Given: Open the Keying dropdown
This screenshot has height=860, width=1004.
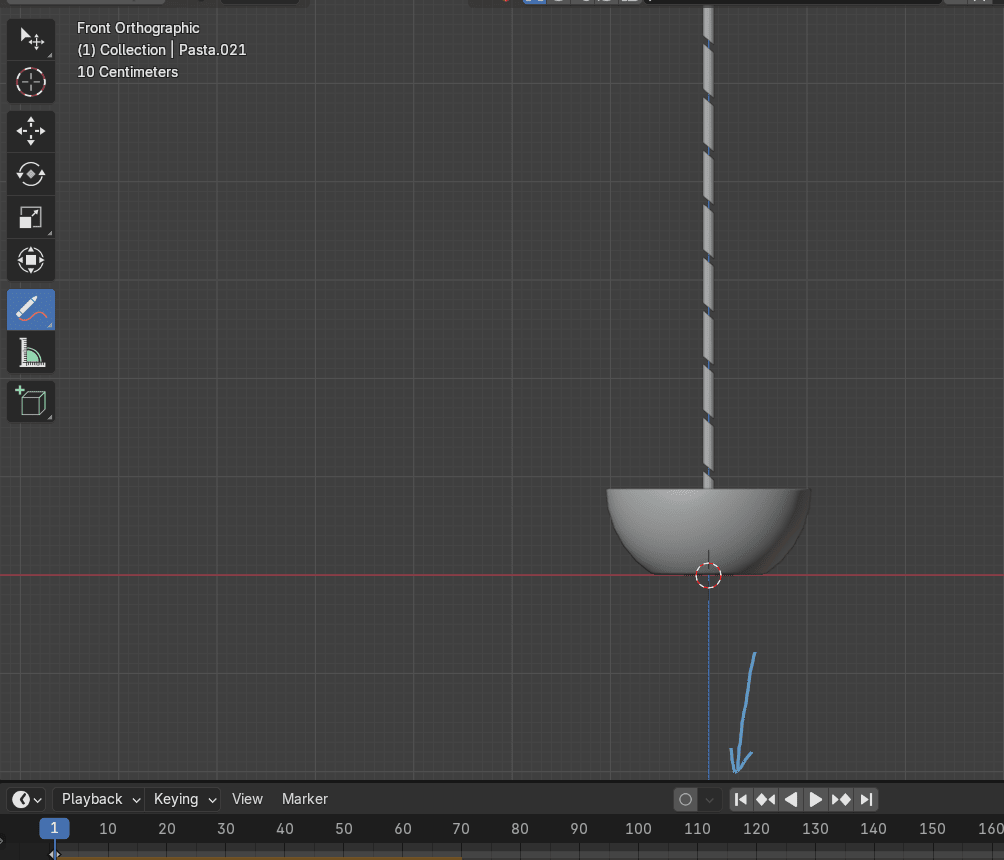Looking at the screenshot, I should tap(184, 799).
